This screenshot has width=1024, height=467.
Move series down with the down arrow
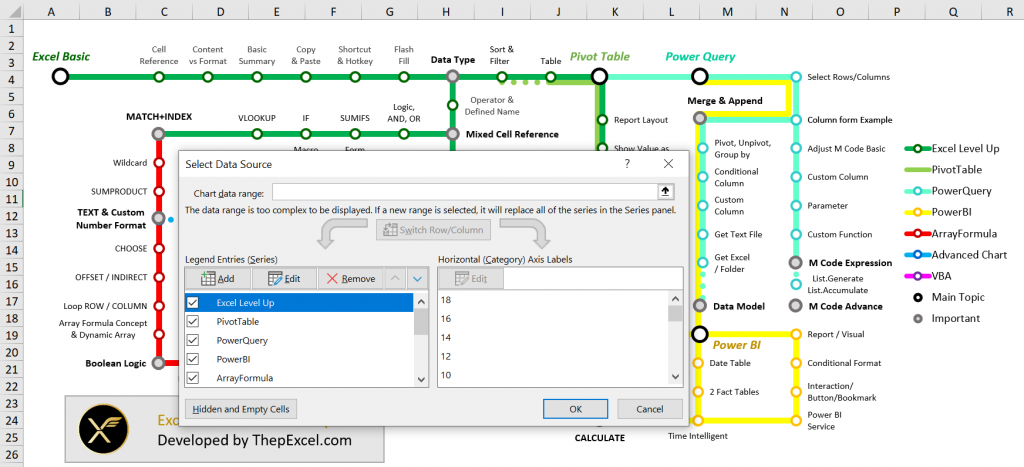pyautogui.click(x=418, y=279)
